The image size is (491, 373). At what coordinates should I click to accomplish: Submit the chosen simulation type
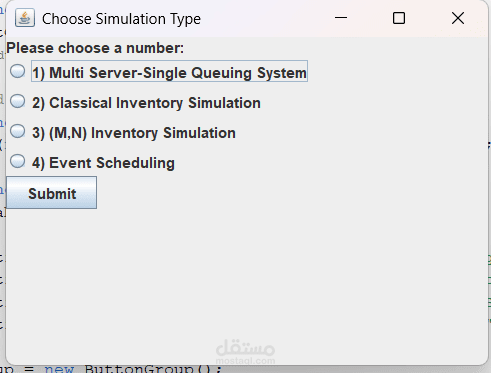coord(52,193)
